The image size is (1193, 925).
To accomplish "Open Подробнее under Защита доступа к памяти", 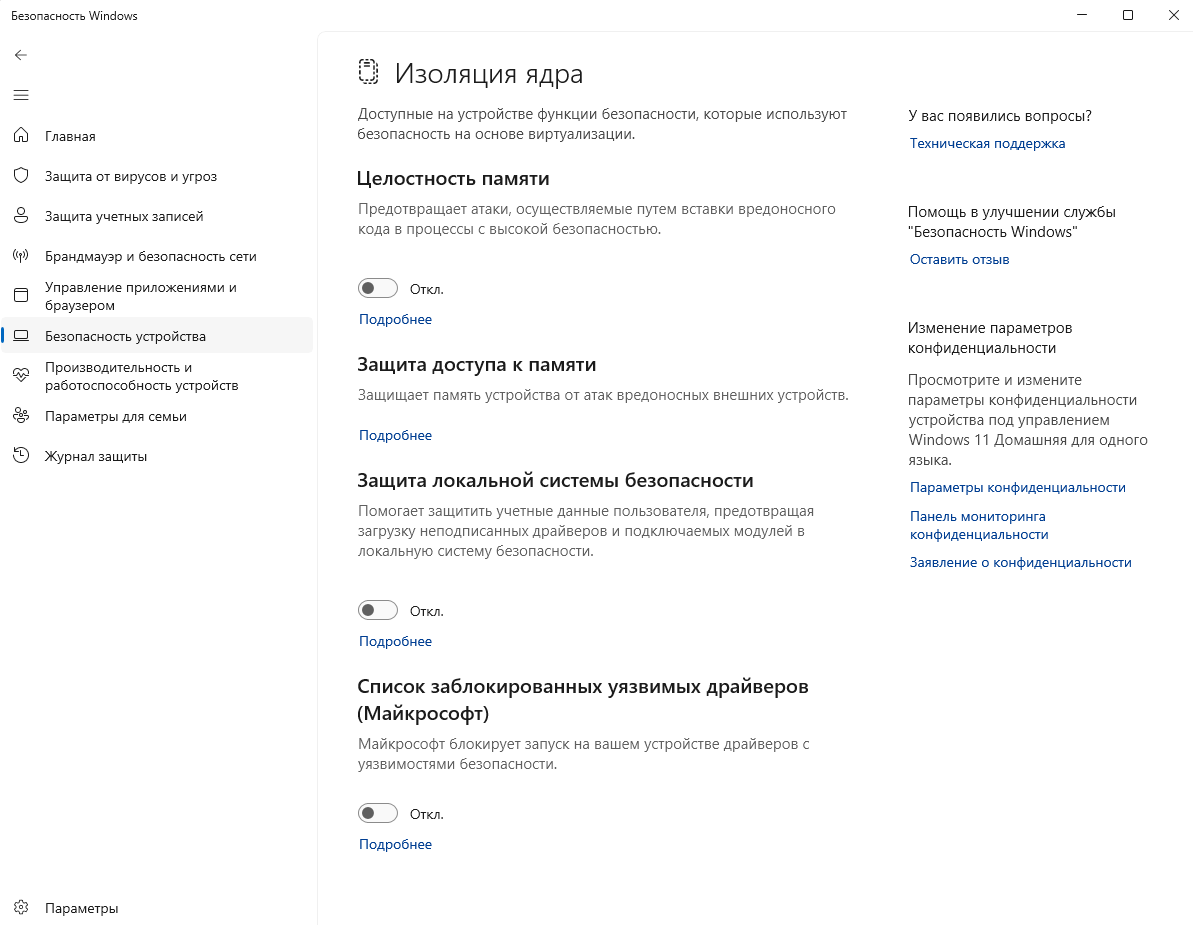I will pos(395,435).
